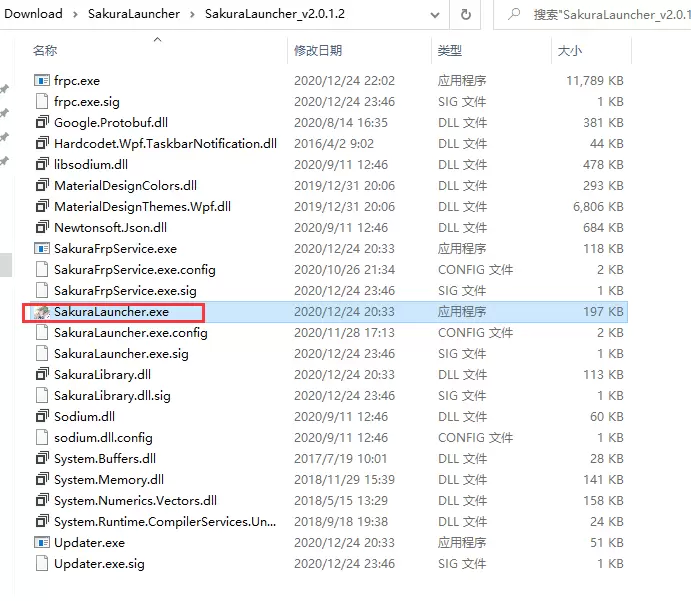Select the System.Memory.dll file name
The image size is (691, 601).
[109, 480]
